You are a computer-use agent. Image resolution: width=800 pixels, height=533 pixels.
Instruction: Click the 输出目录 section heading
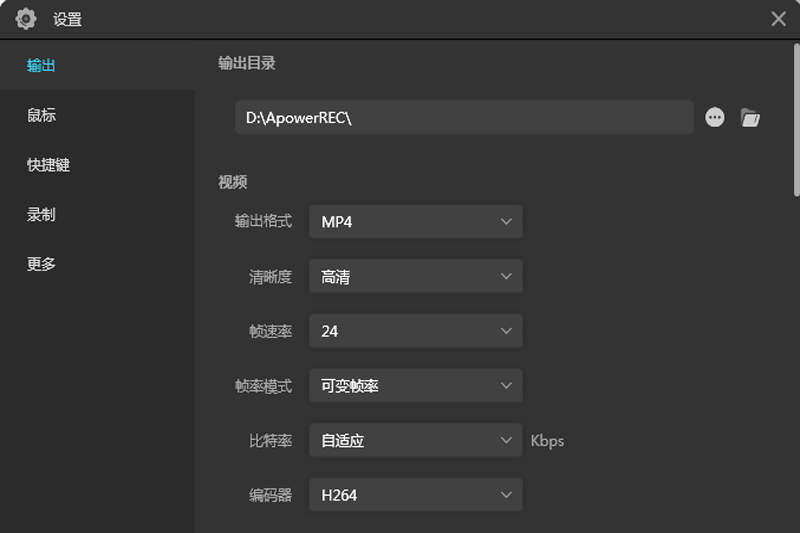(x=247, y=63)
